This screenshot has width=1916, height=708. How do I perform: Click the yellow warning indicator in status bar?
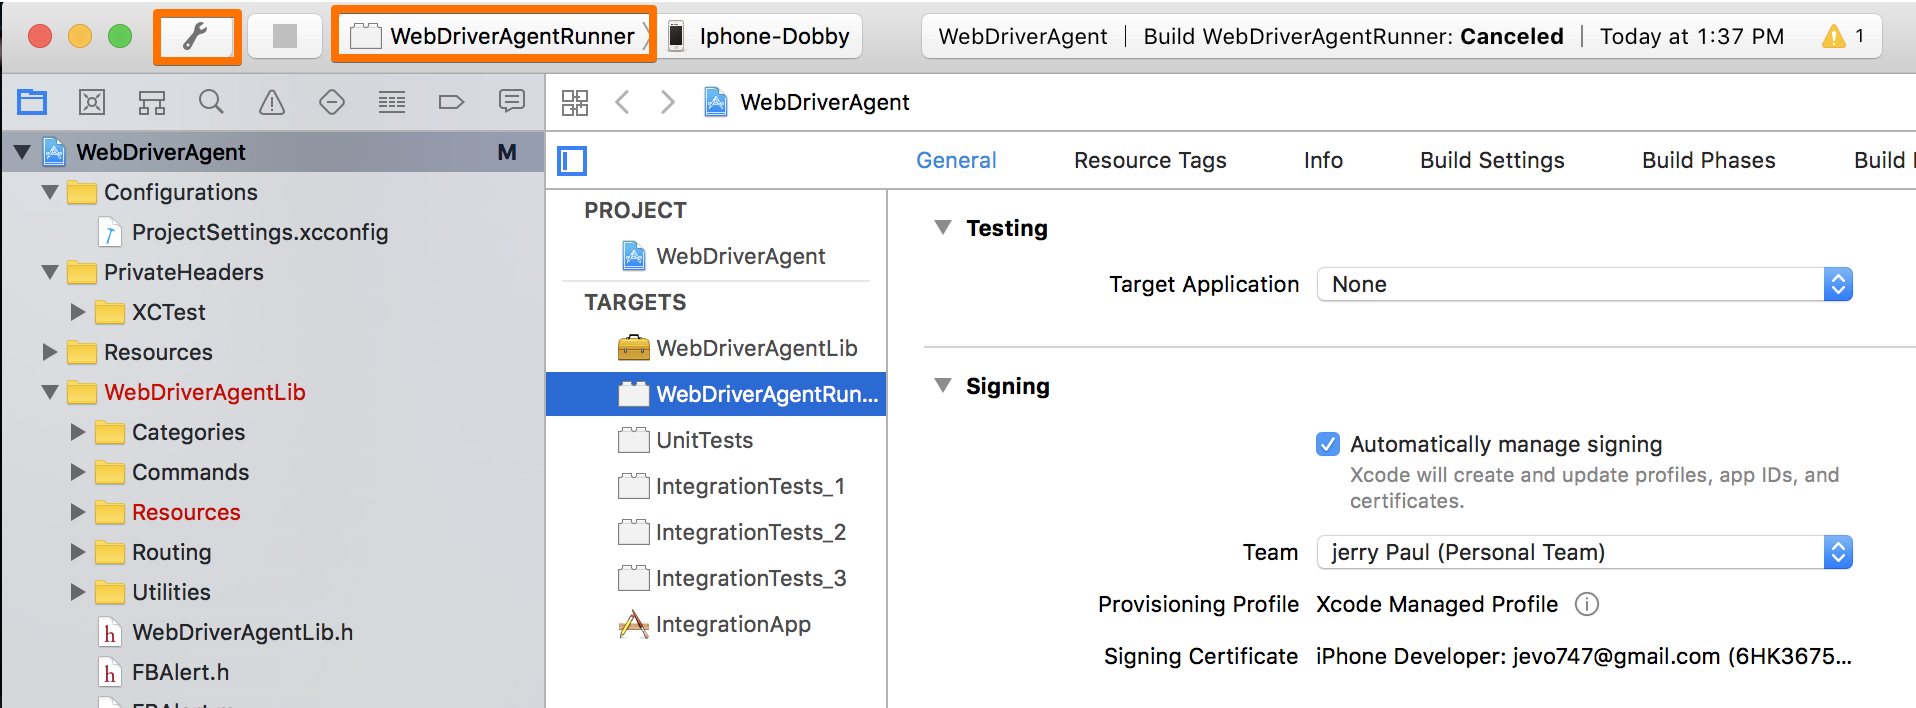1833,37
